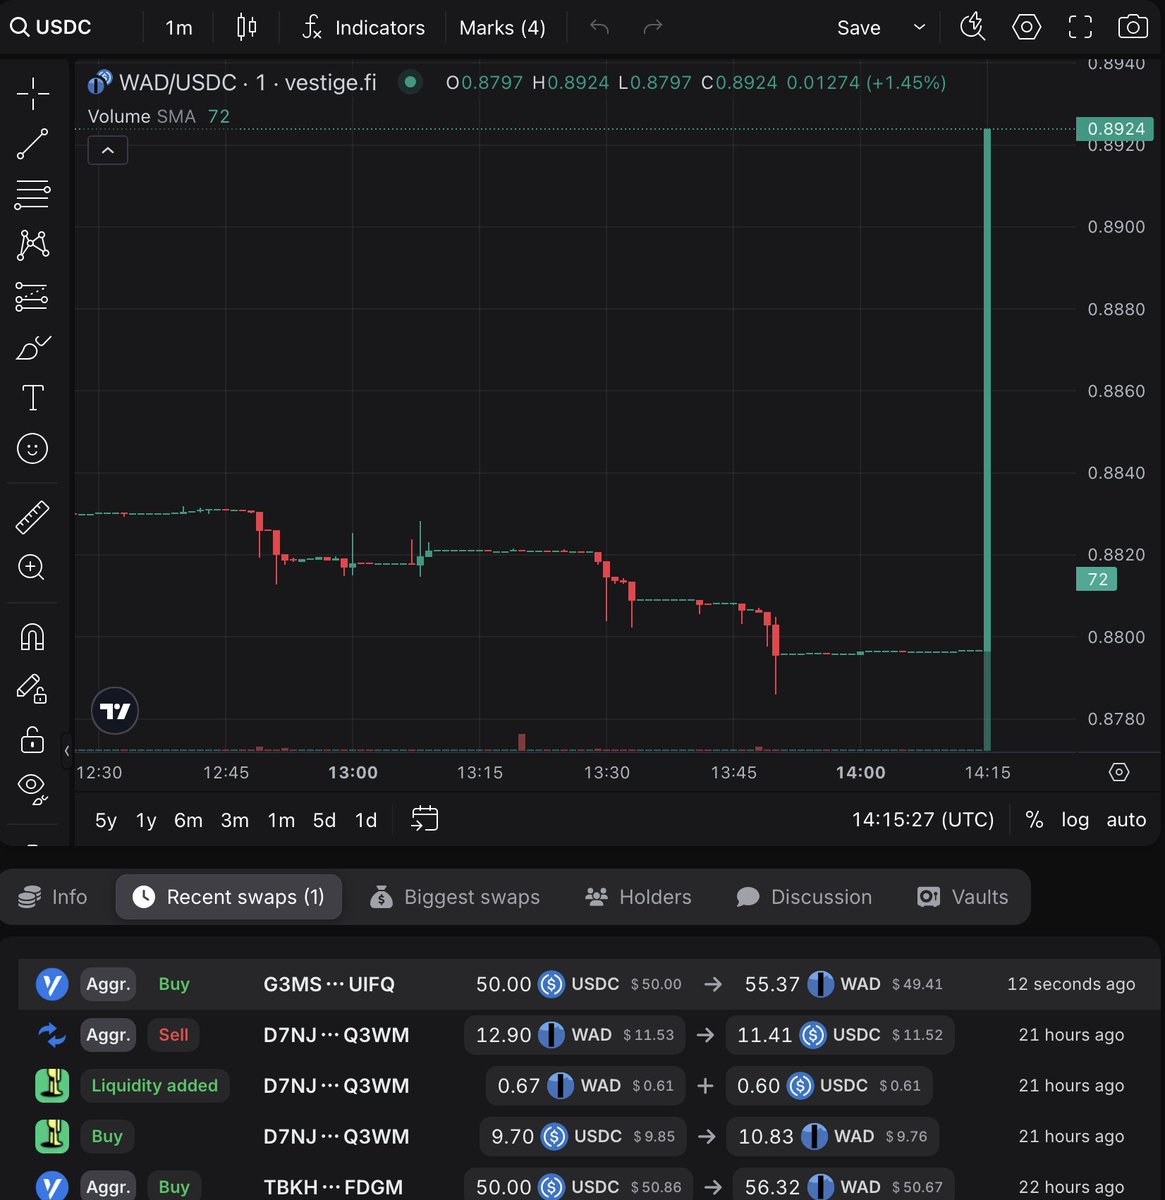The image size is (1165, 1200).
Task: Toggle magnet mode snapping
Action: (32, 637)
